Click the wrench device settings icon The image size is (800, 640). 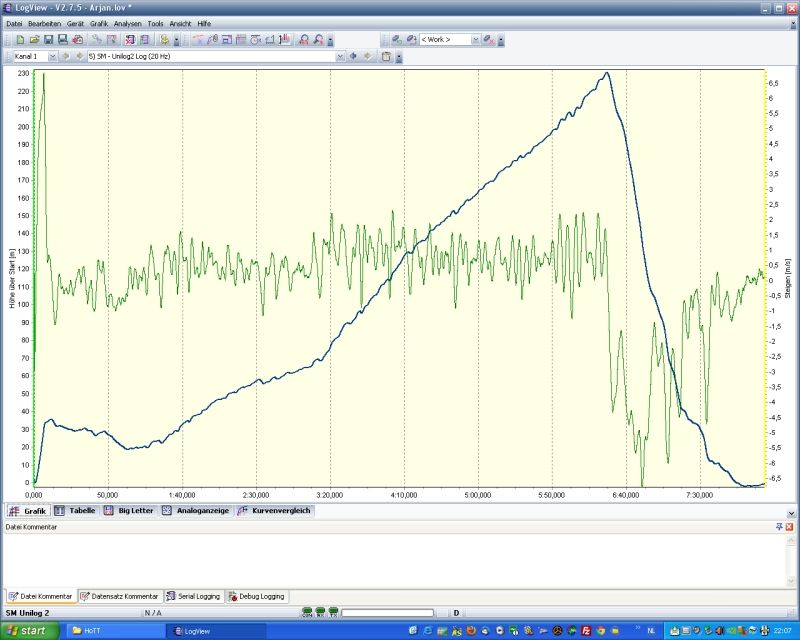pos(97,40)
